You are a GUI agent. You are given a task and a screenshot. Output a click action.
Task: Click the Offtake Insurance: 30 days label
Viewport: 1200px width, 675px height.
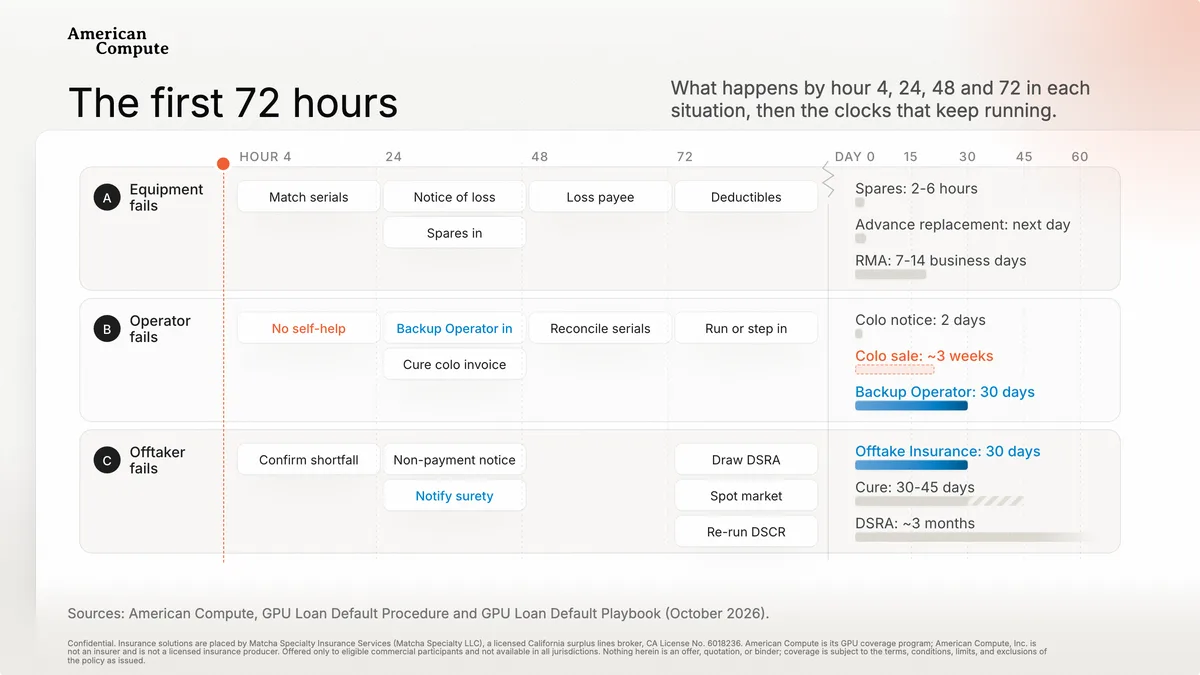pos(948,451)
